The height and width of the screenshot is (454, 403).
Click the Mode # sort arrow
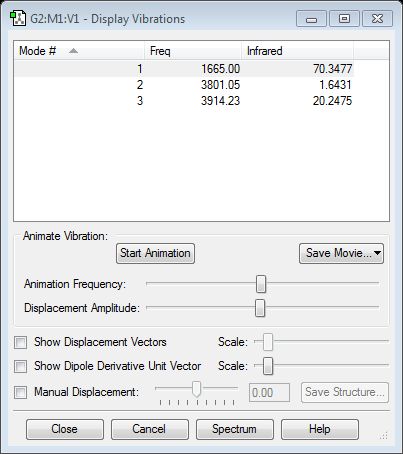tap(73, 51)
